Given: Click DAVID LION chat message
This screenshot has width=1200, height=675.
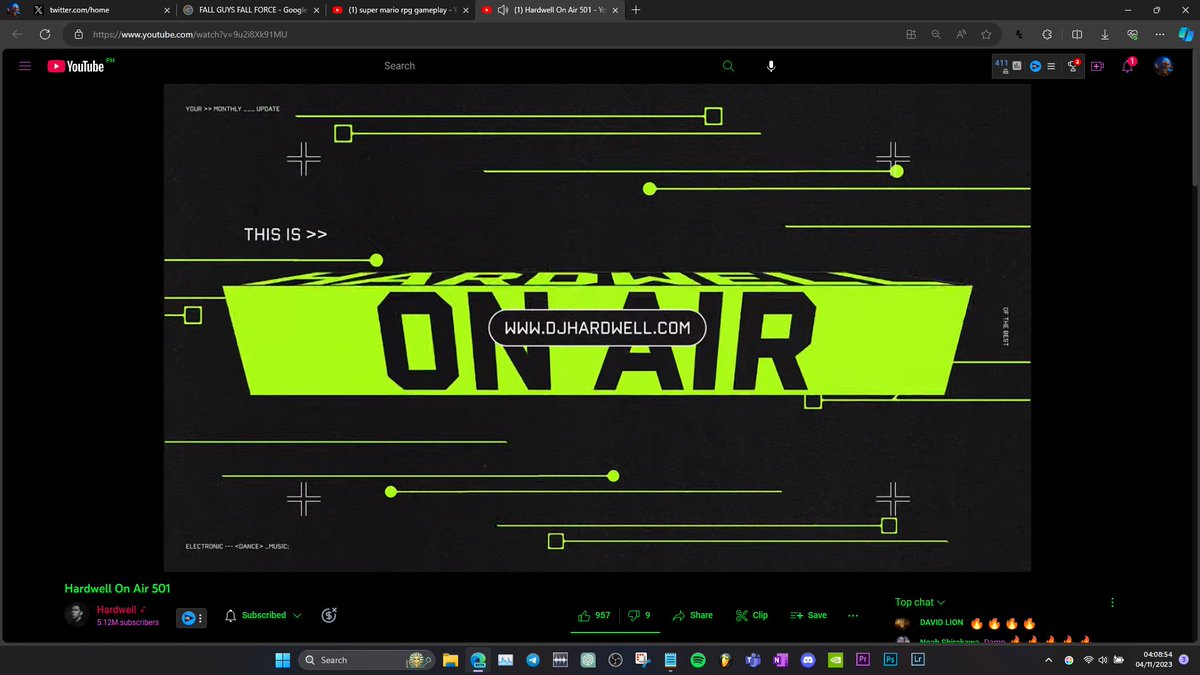Looking at the screenshot, I should (966, 622).
